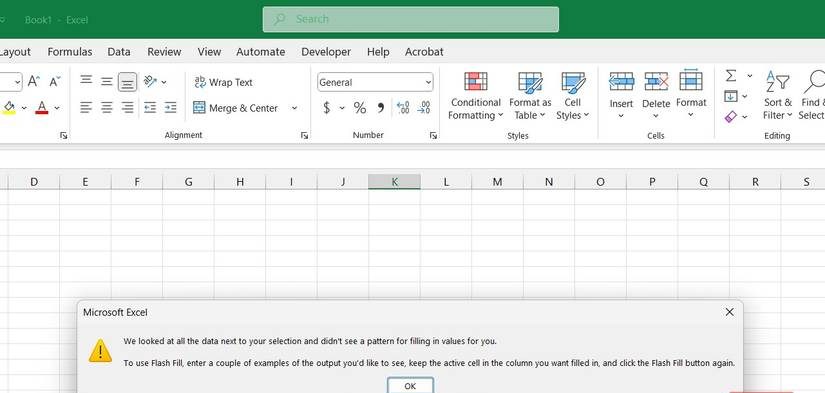Click OK in the Flash Fill dialog
825x393 pixels.
tap(410, 386)
